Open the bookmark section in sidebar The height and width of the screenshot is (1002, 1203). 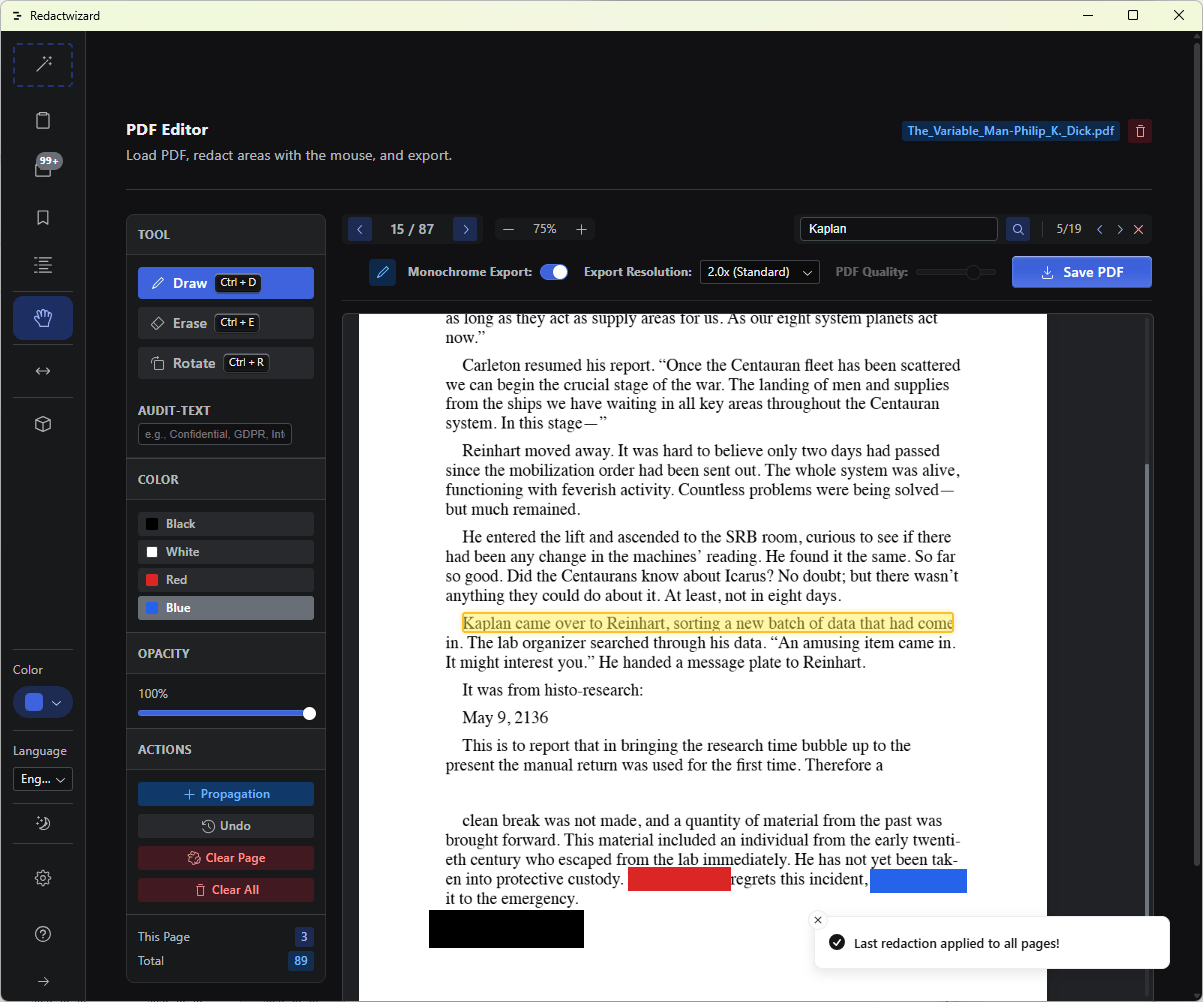click(43, 217)
